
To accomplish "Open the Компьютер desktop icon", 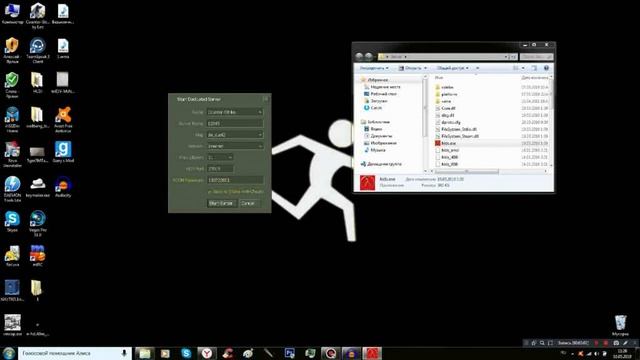I will pos(12,13).
